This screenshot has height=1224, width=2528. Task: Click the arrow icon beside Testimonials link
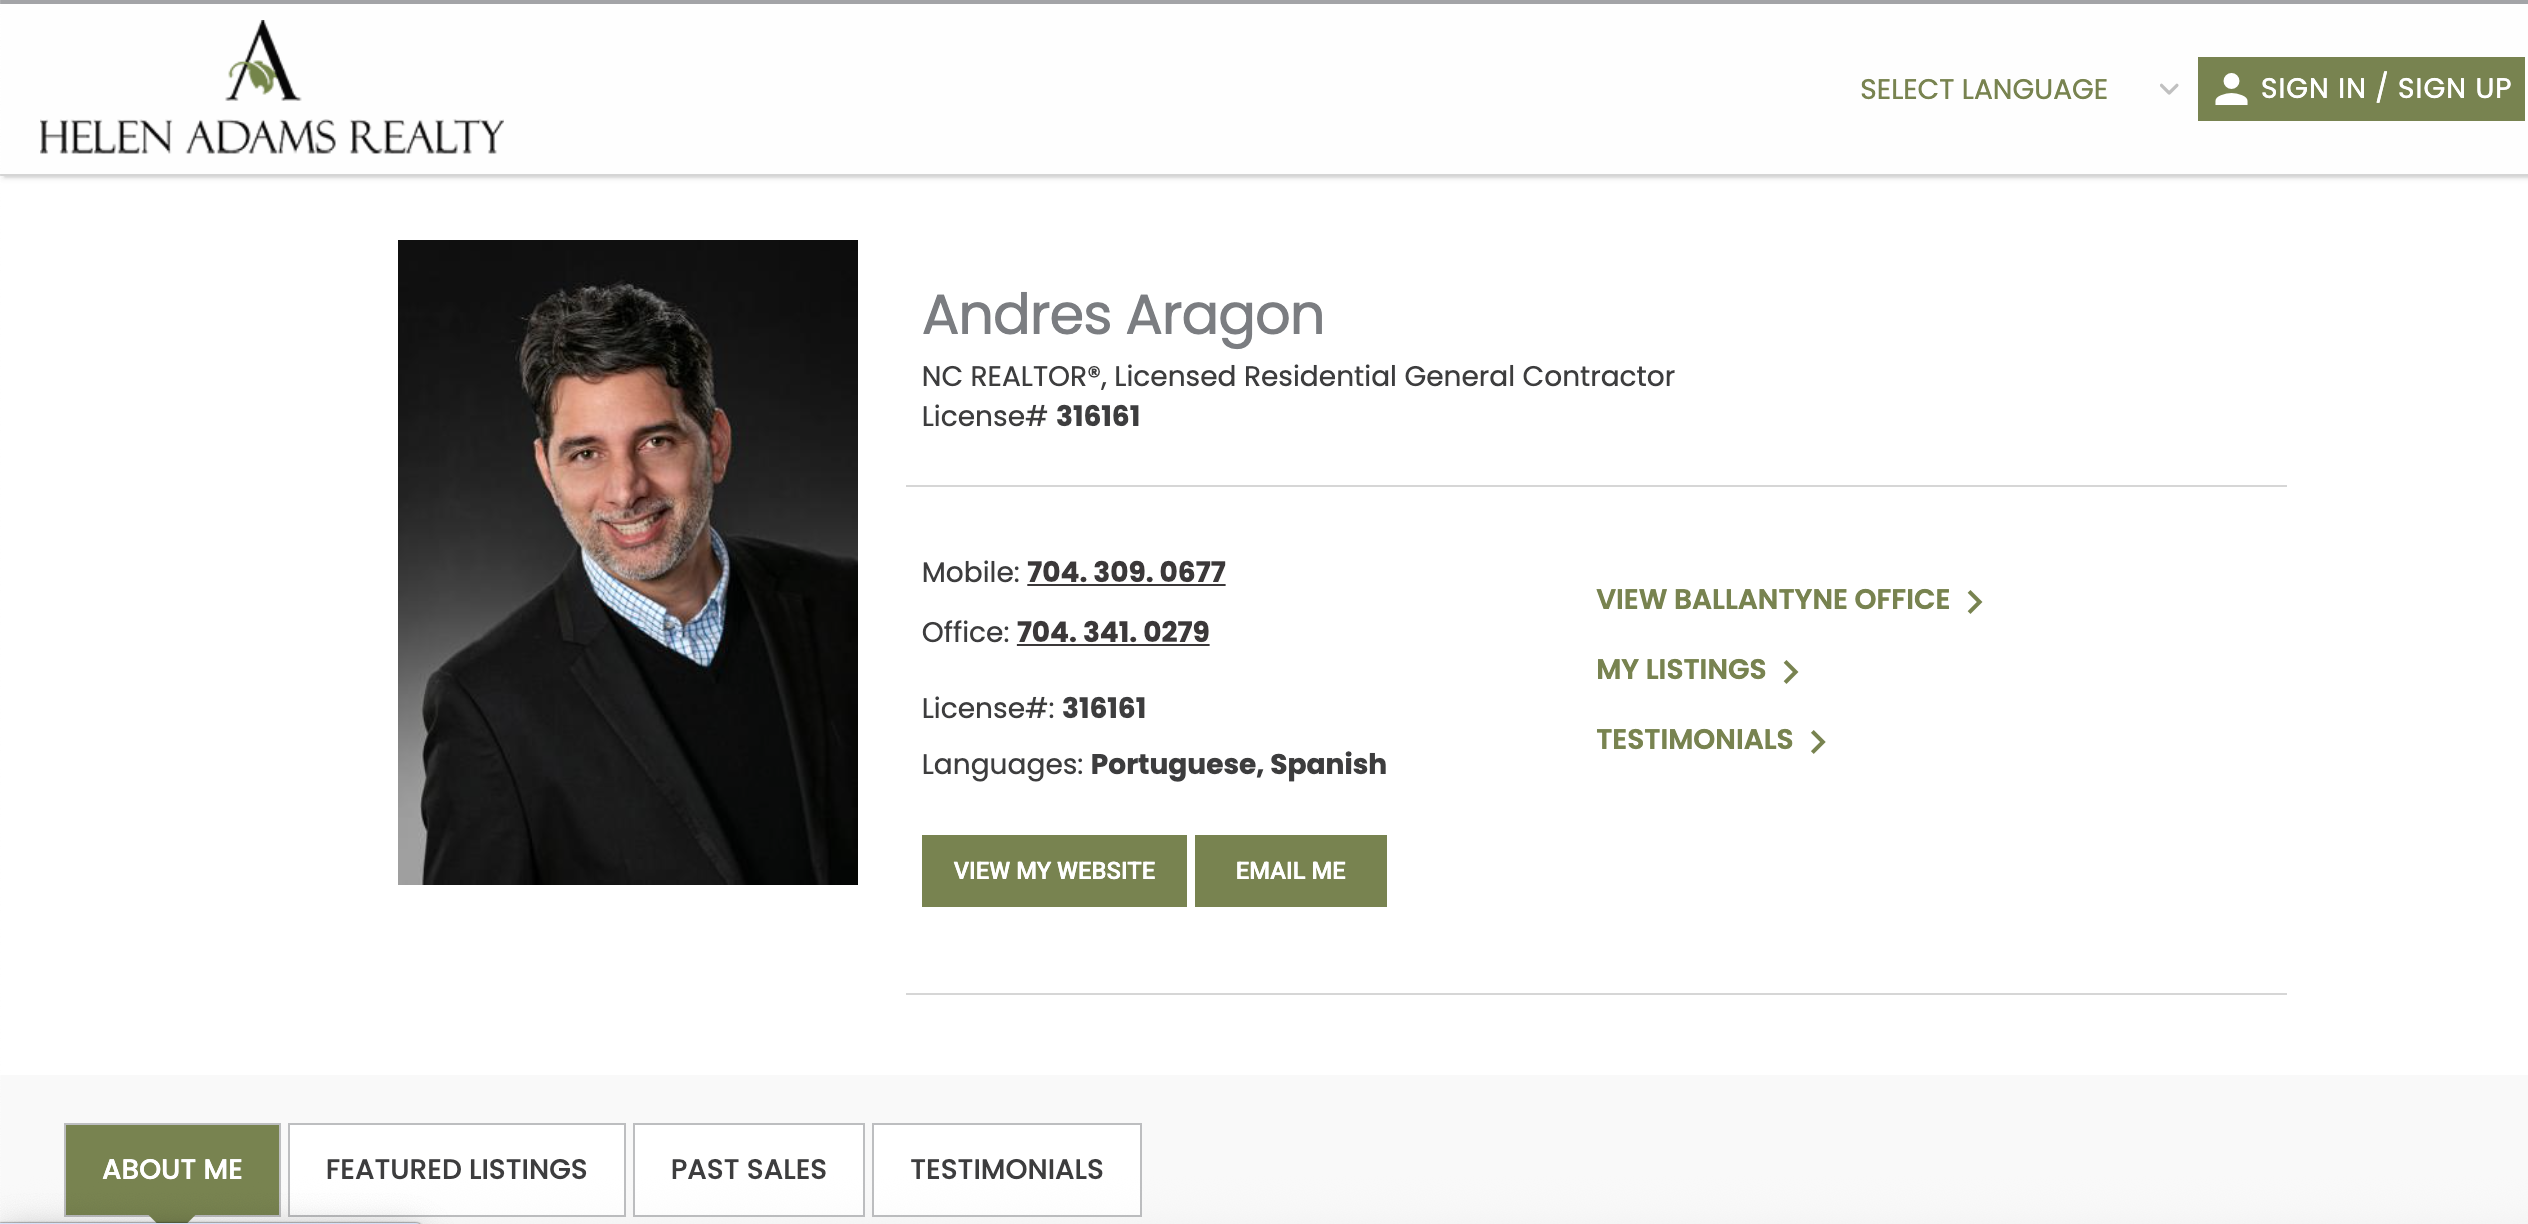pos(1818,741)
